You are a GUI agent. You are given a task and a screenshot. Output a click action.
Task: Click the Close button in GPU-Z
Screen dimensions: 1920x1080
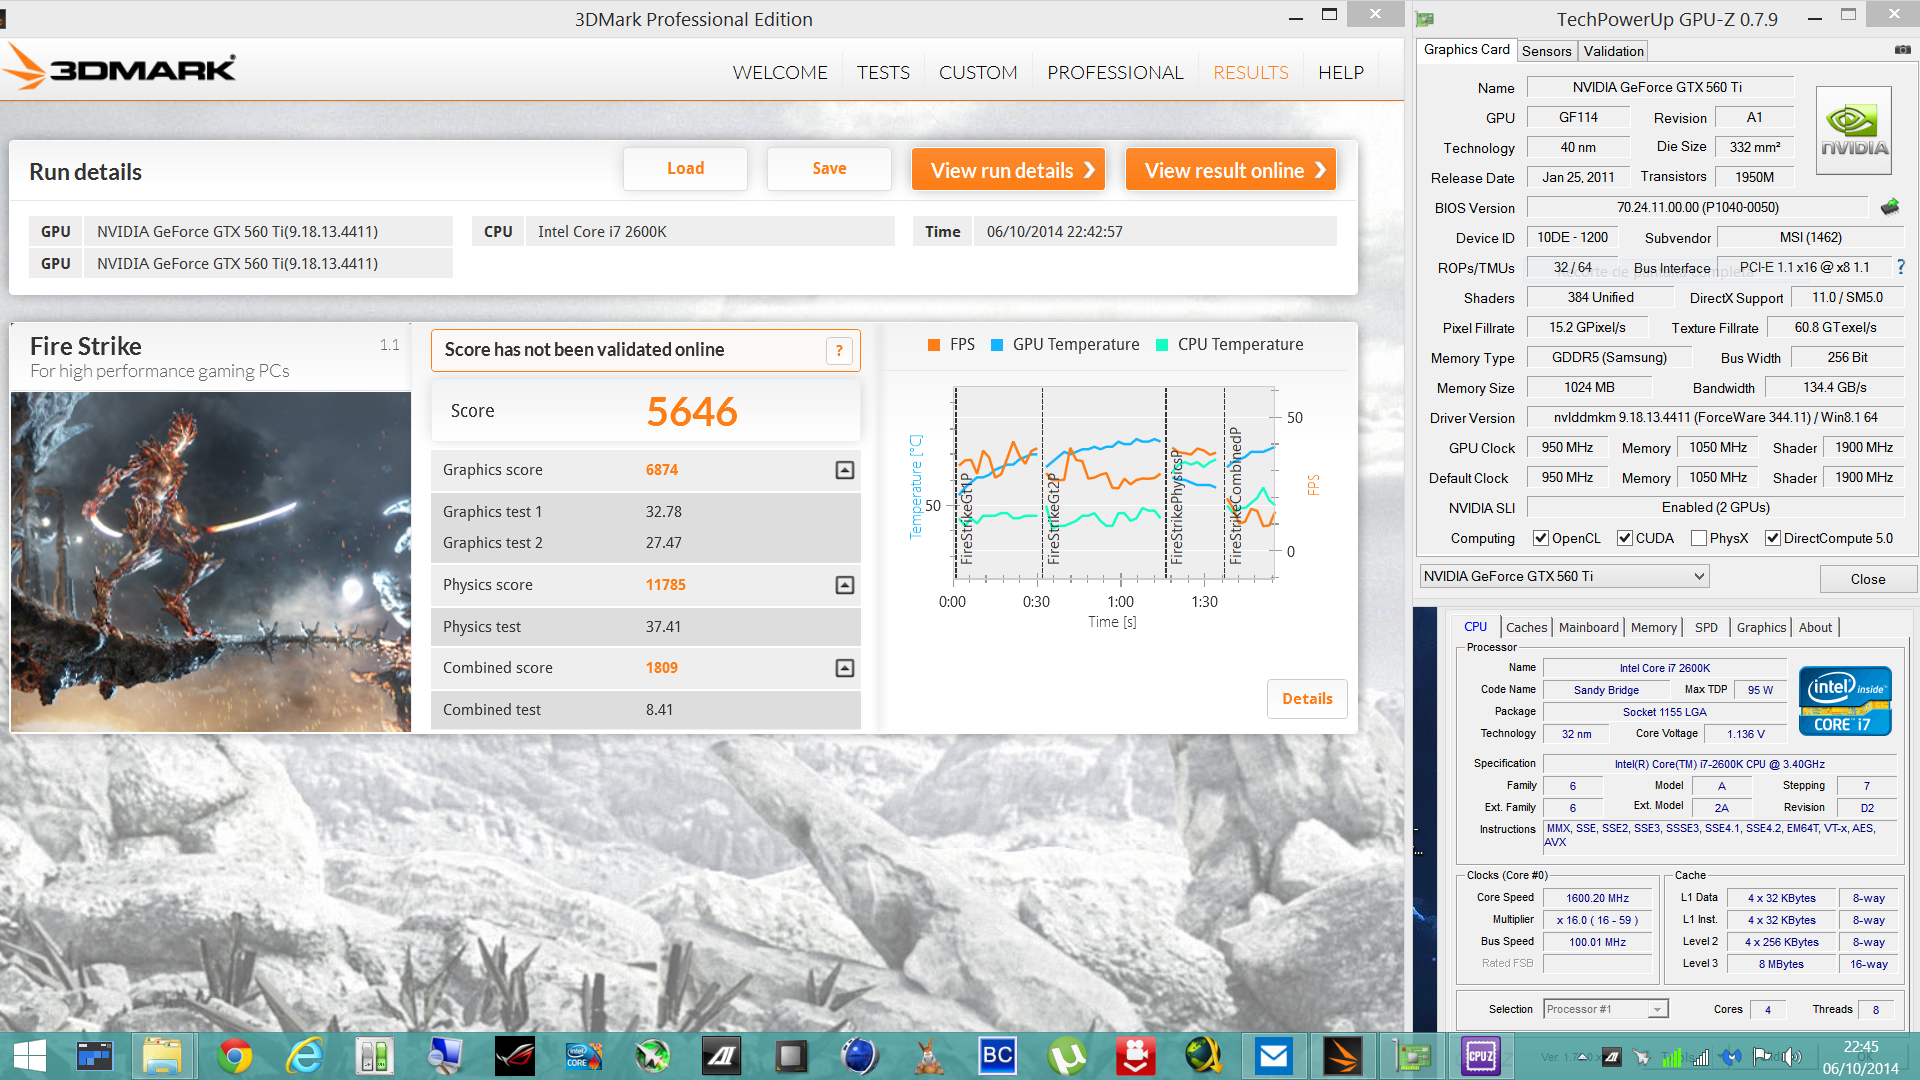click(1867, 579)
